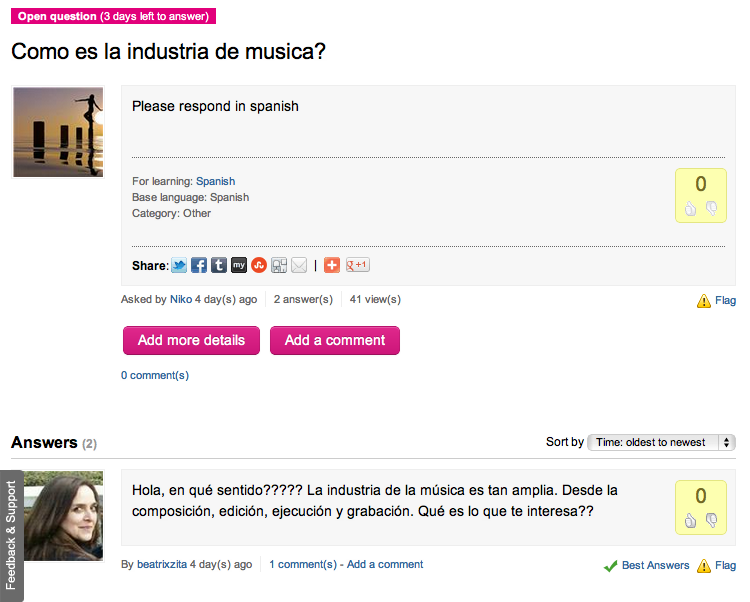Open the Feedback & Support side tab
This screenshot has width=750, height=602.
(x=11, y=535)
